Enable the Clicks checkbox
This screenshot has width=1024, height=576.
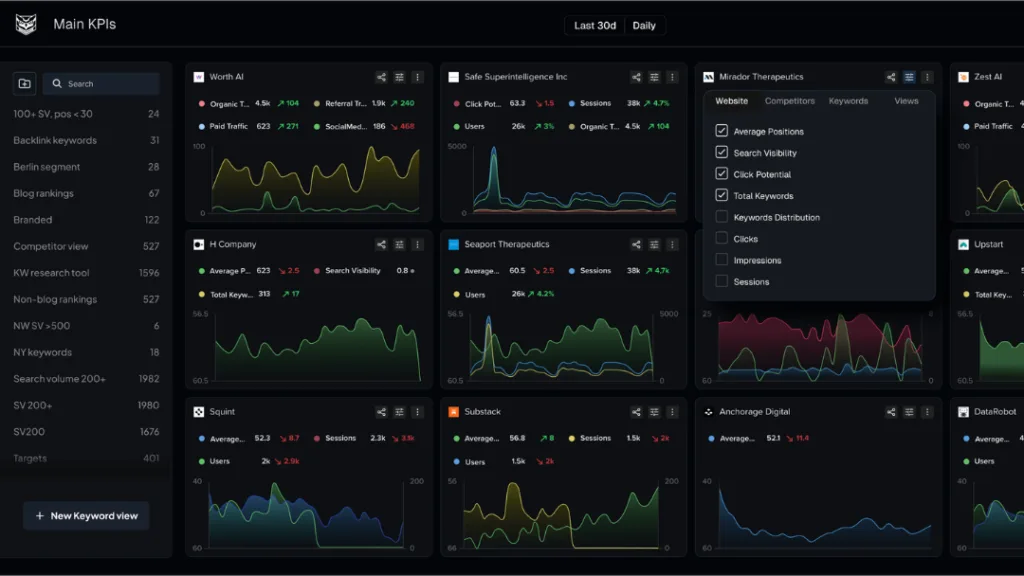(x=722, y=238)
